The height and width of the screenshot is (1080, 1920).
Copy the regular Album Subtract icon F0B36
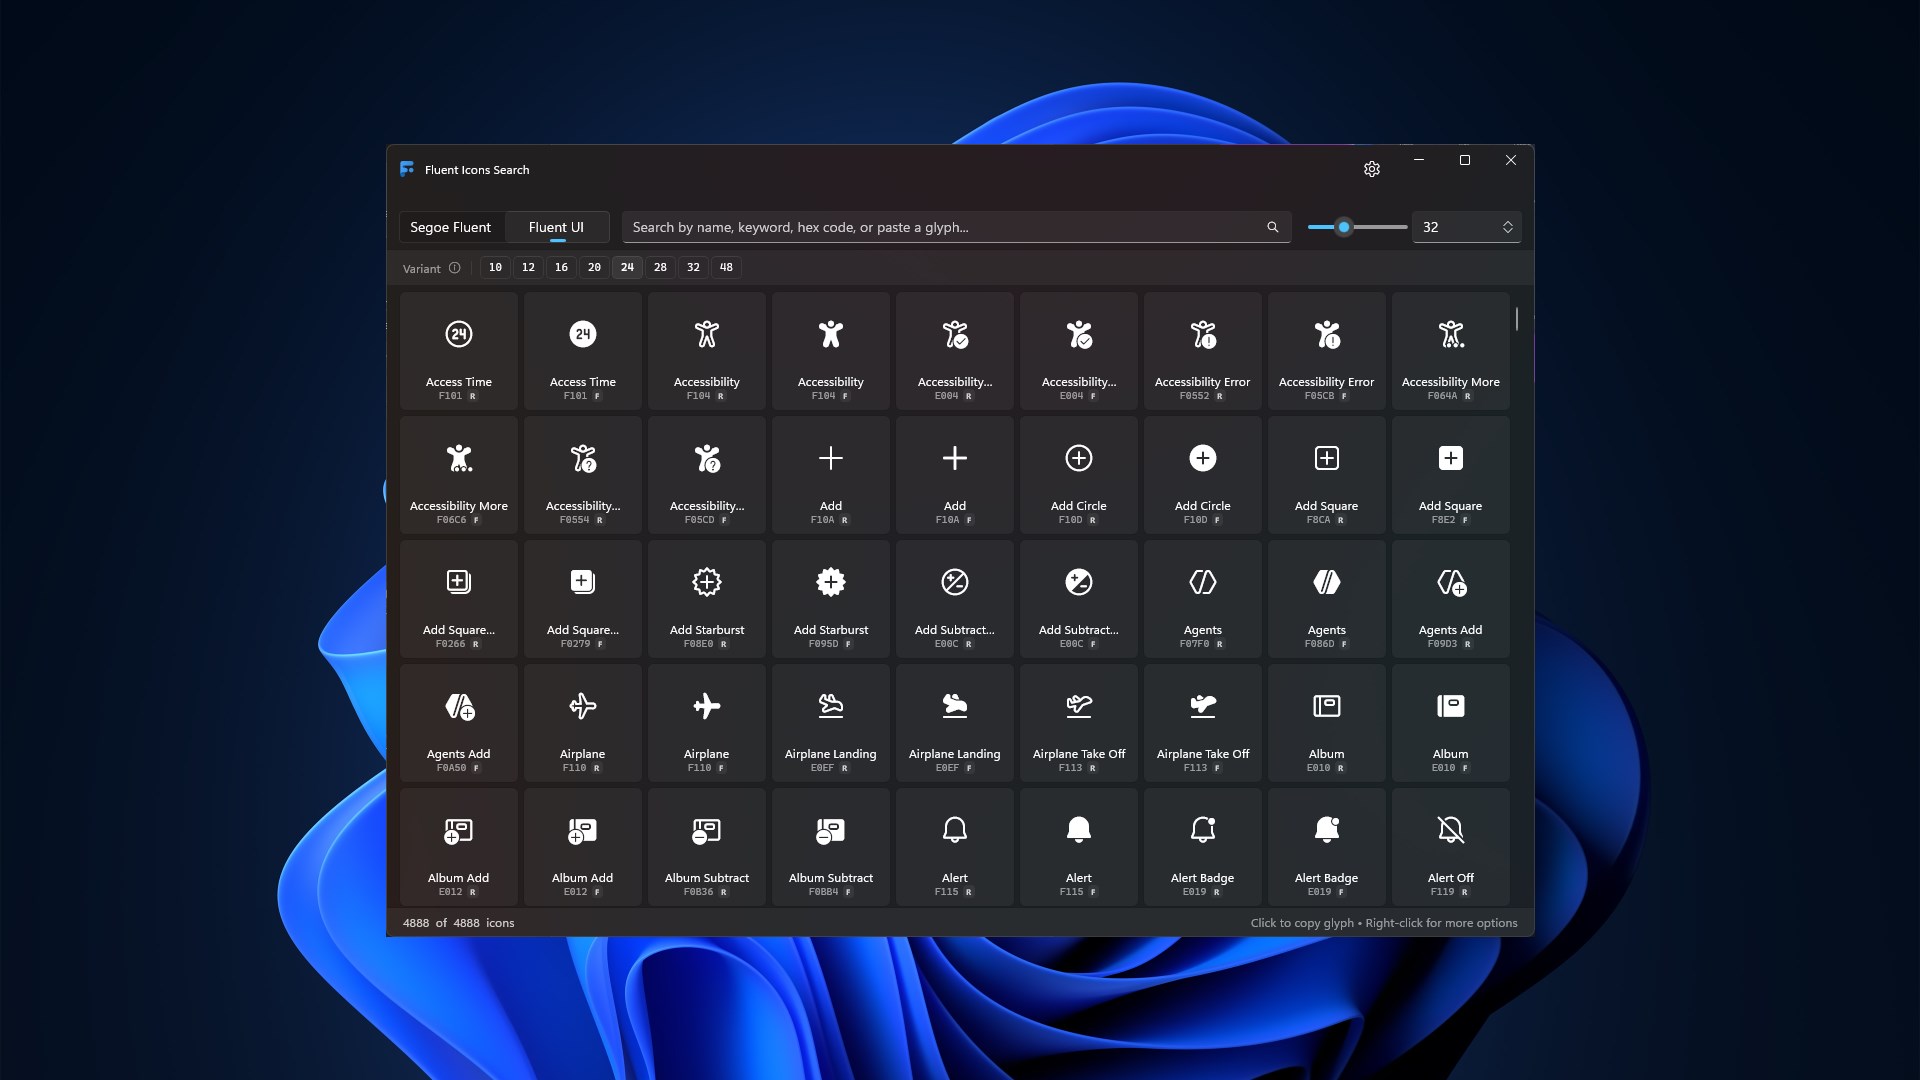[x=707, y=847]
